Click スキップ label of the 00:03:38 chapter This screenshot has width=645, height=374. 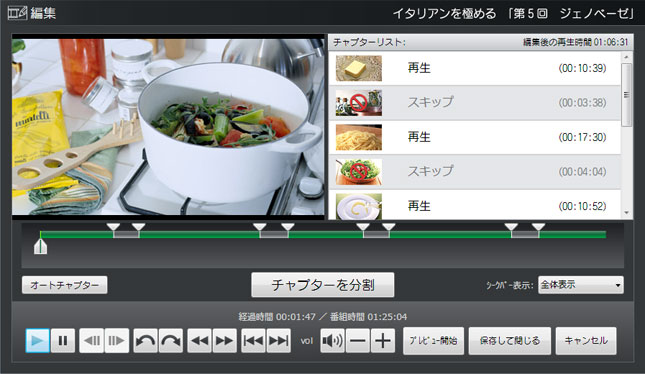pyautogui.click(x=431, y=102)
